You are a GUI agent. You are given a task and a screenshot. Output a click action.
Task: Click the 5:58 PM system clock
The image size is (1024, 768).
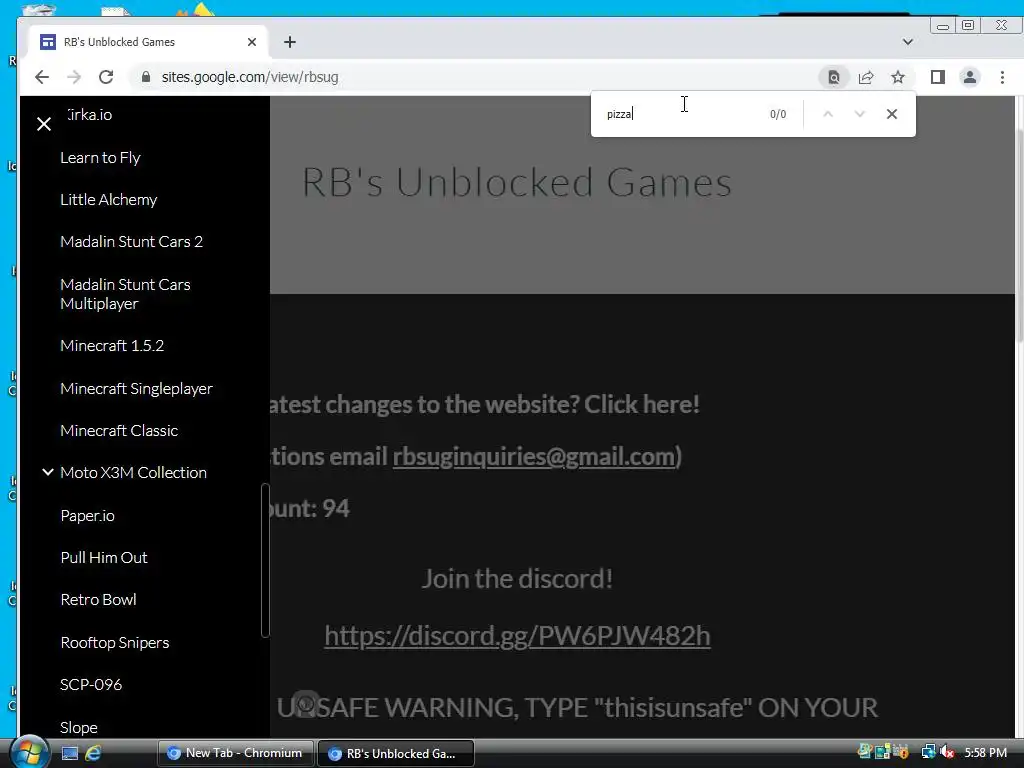[985, 753]
